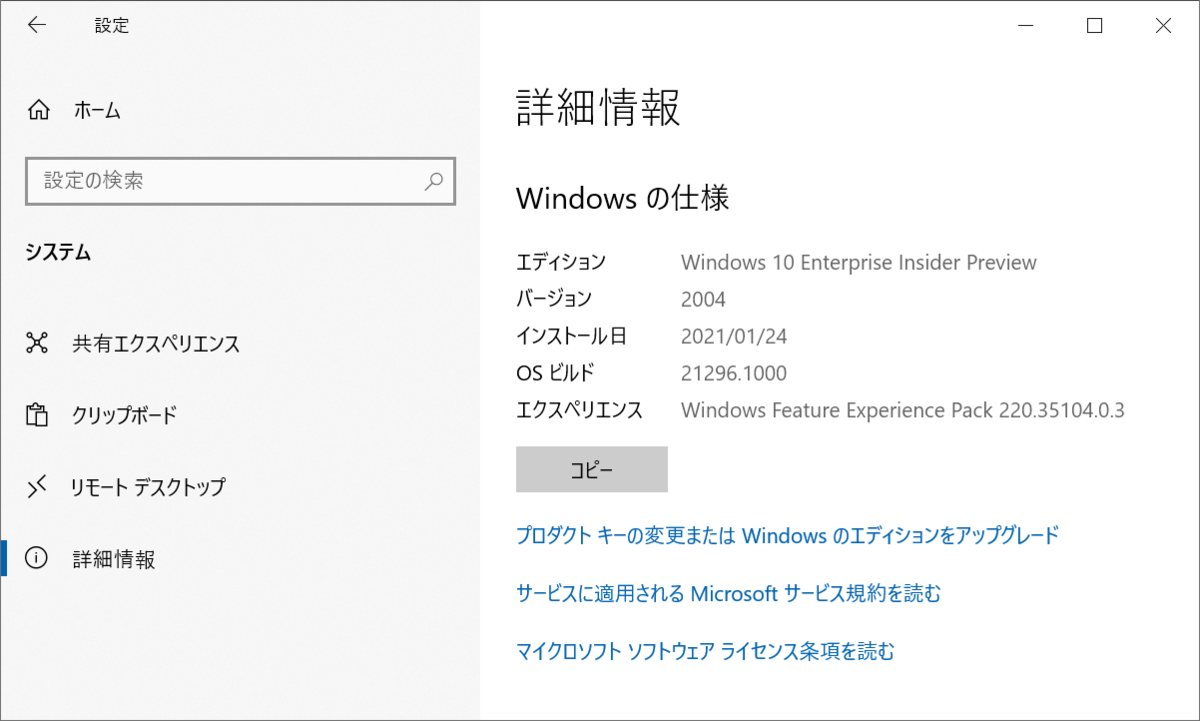
Task: Click the コピー button
Action: tap(592, 469)
